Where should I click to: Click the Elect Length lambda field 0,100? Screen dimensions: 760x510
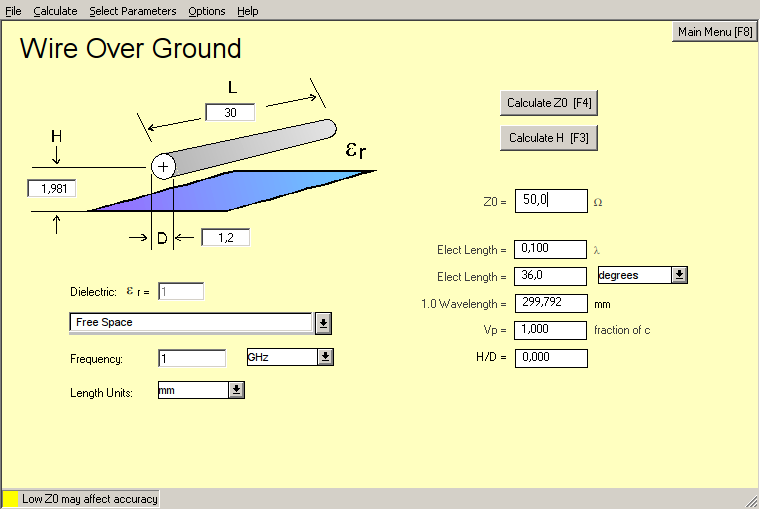coord(551,249)
